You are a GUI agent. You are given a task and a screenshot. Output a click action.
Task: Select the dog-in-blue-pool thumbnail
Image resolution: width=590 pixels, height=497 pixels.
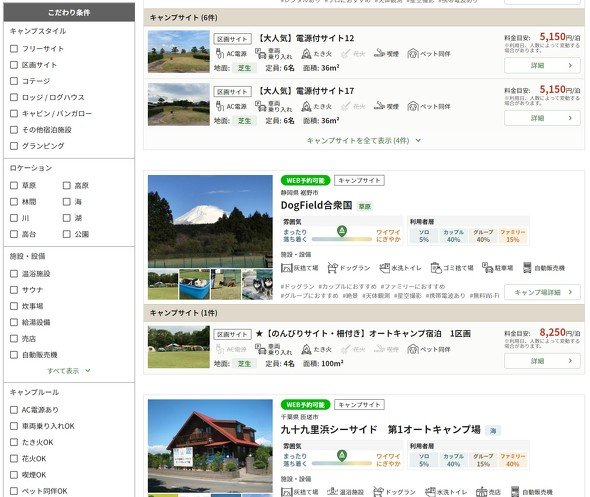coord(195,284)
